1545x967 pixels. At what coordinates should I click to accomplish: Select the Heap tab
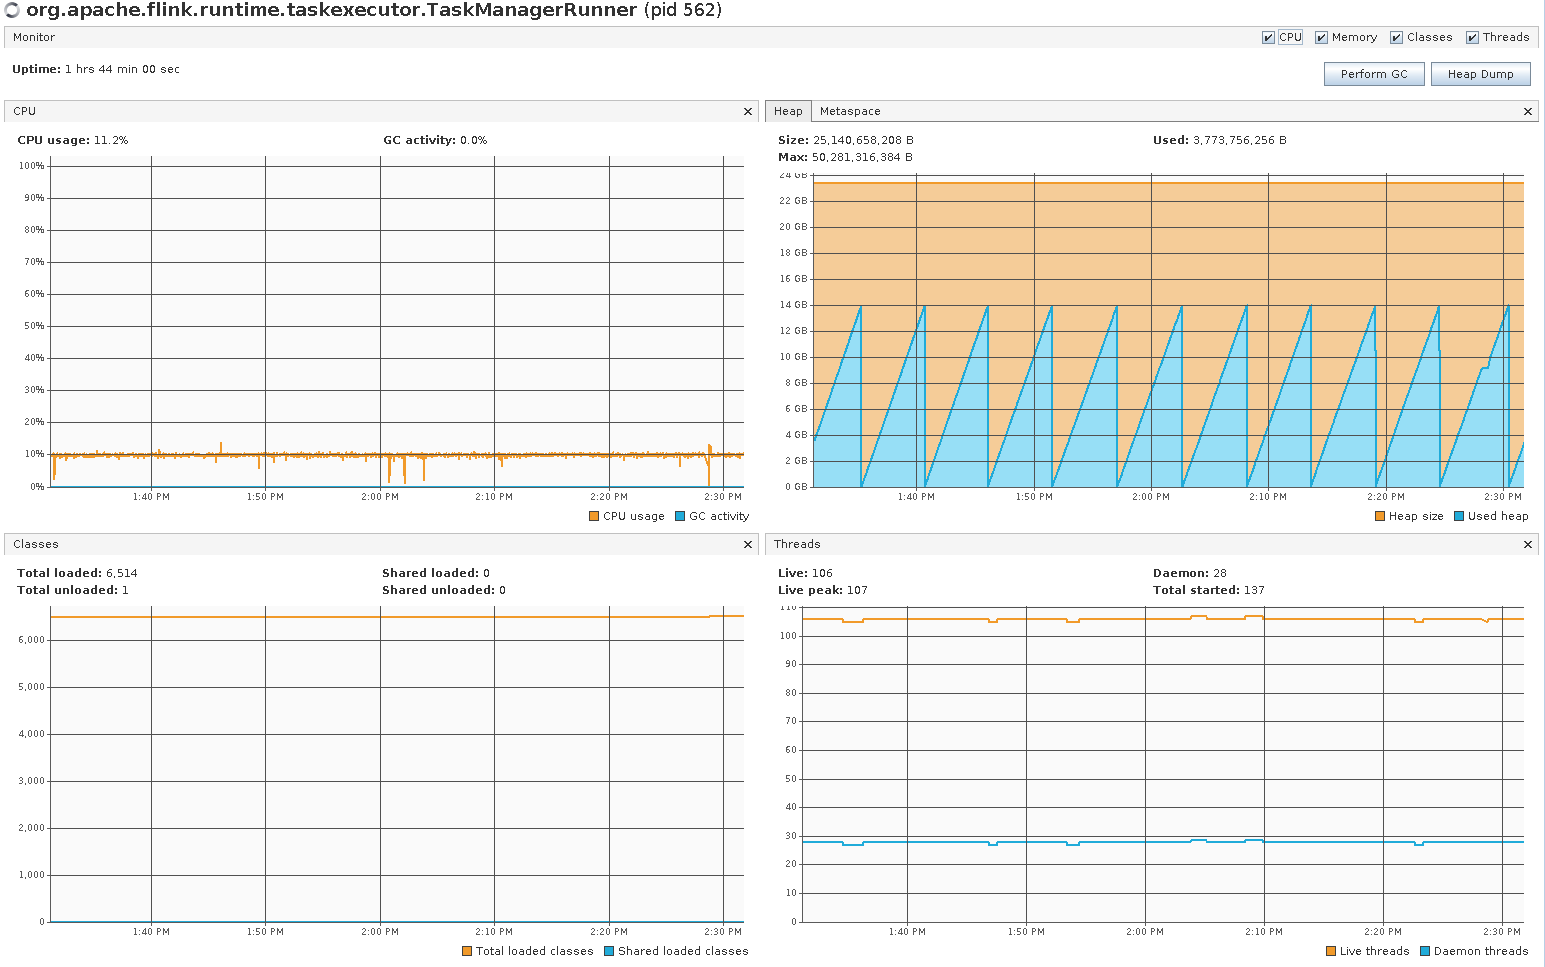point(788,112)
